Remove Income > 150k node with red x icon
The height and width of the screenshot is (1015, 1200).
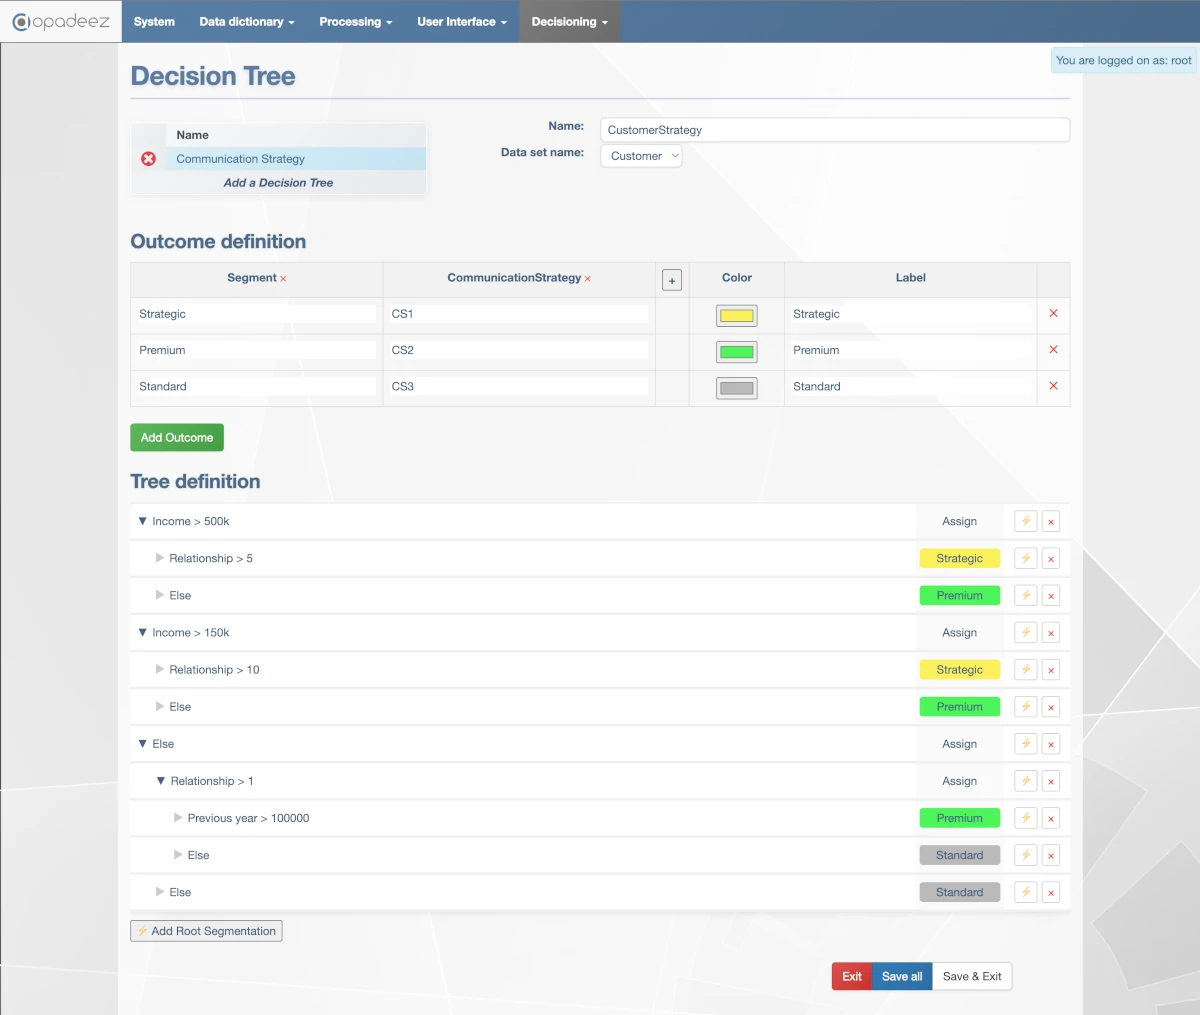coord(1050,632)
